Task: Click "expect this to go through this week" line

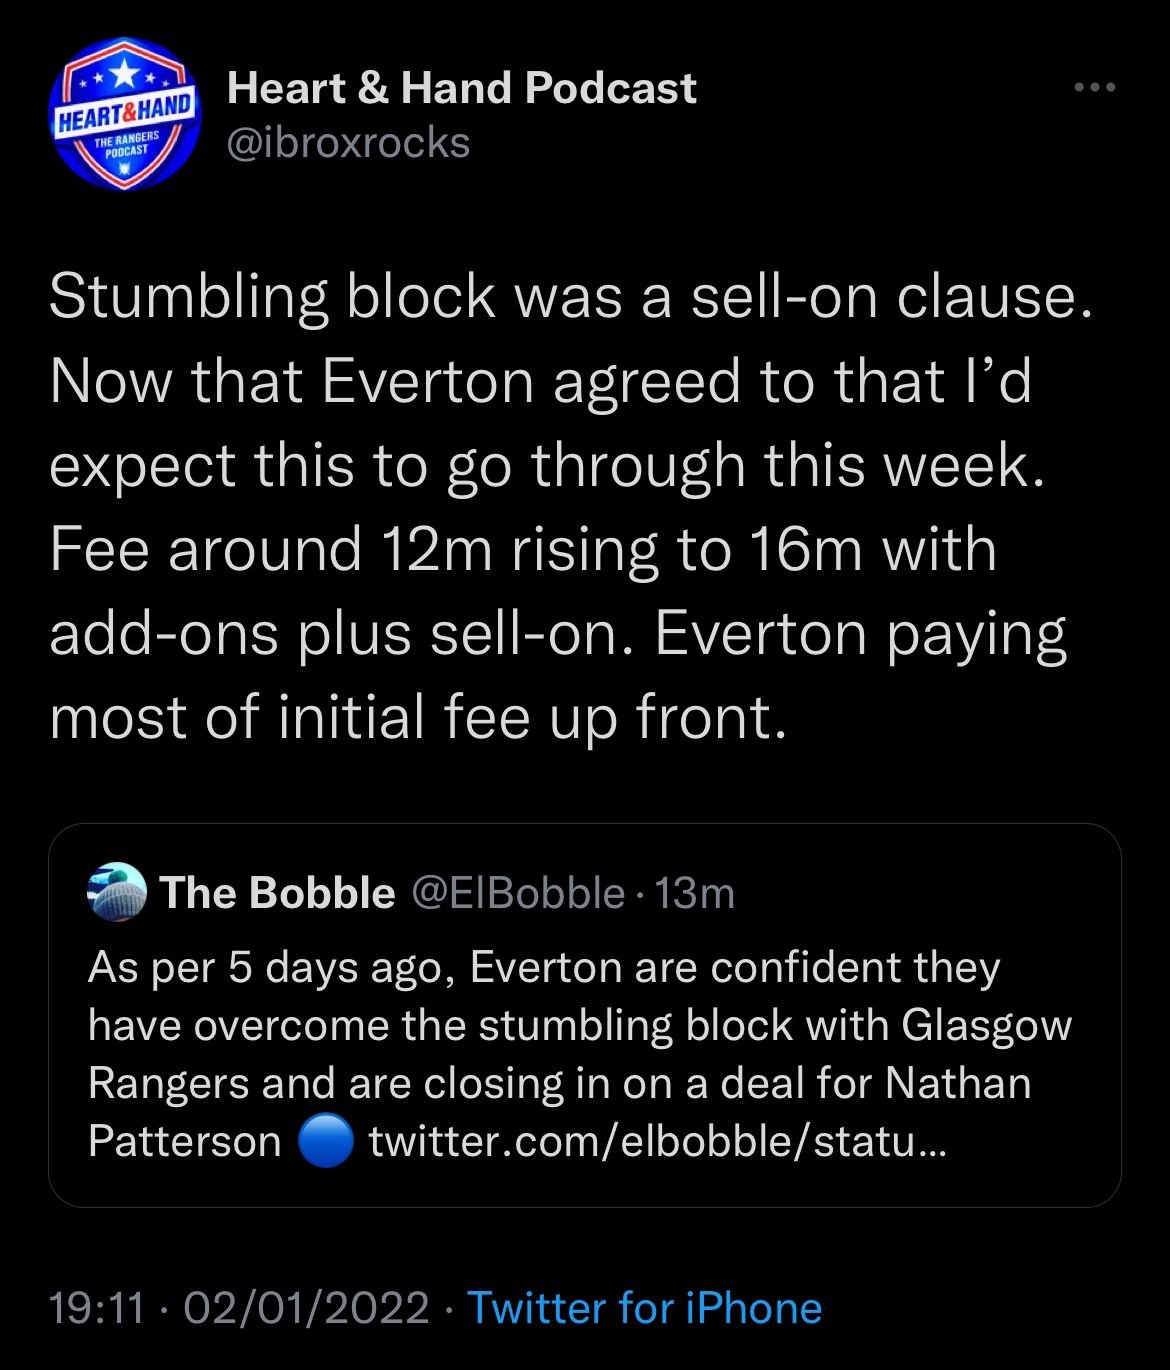Action: (547, 465)
